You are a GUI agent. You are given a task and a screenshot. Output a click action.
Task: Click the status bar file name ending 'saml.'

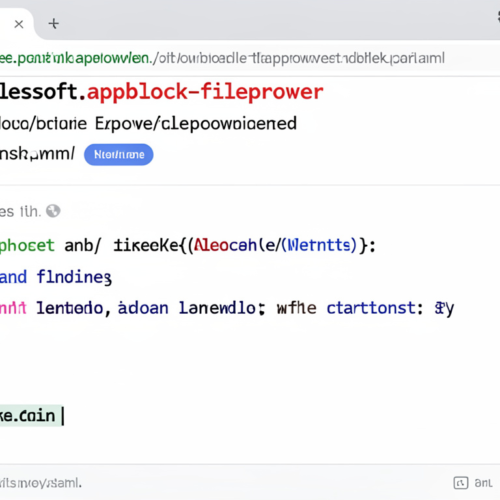coord(41,483)
